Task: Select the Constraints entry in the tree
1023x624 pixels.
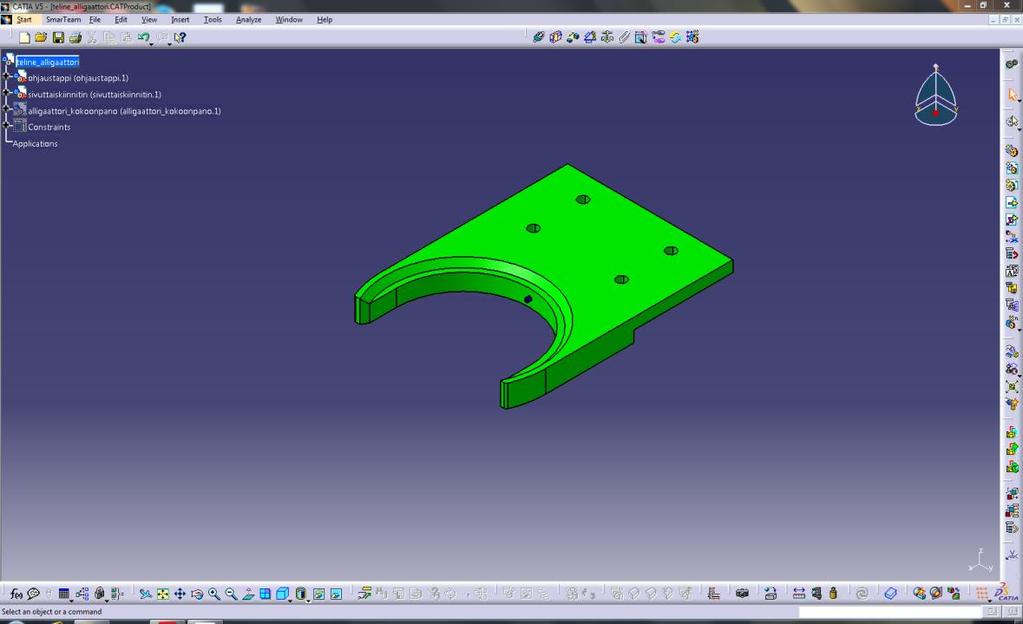Action: pyautogui.click(x=49, y=127)
